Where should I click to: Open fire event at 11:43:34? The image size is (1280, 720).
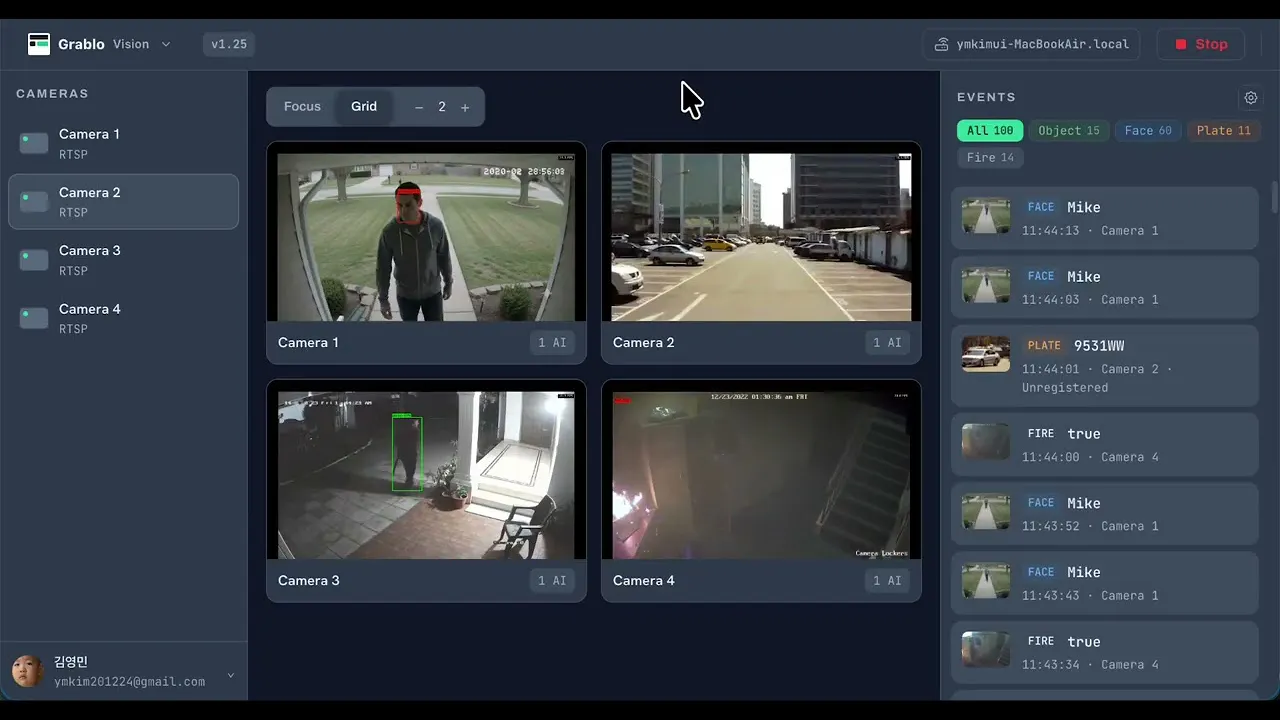1104,652
